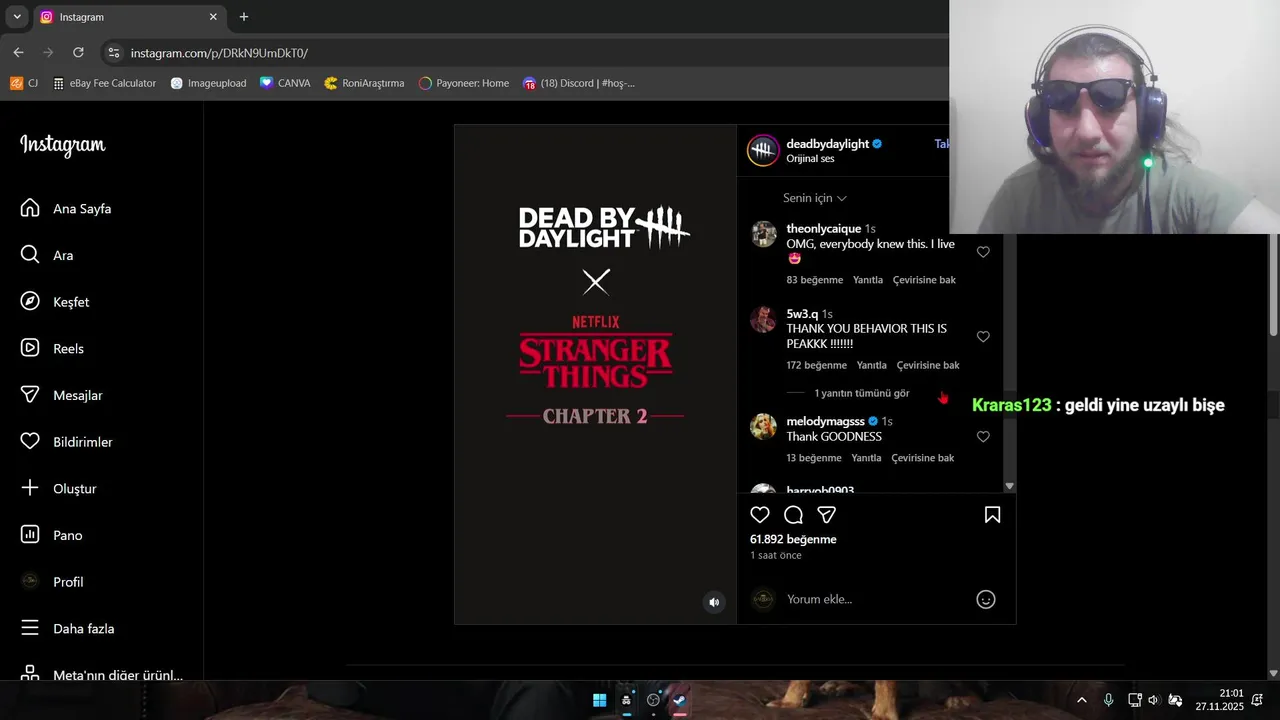Click Oluştur to create a post

coord(59,488)
